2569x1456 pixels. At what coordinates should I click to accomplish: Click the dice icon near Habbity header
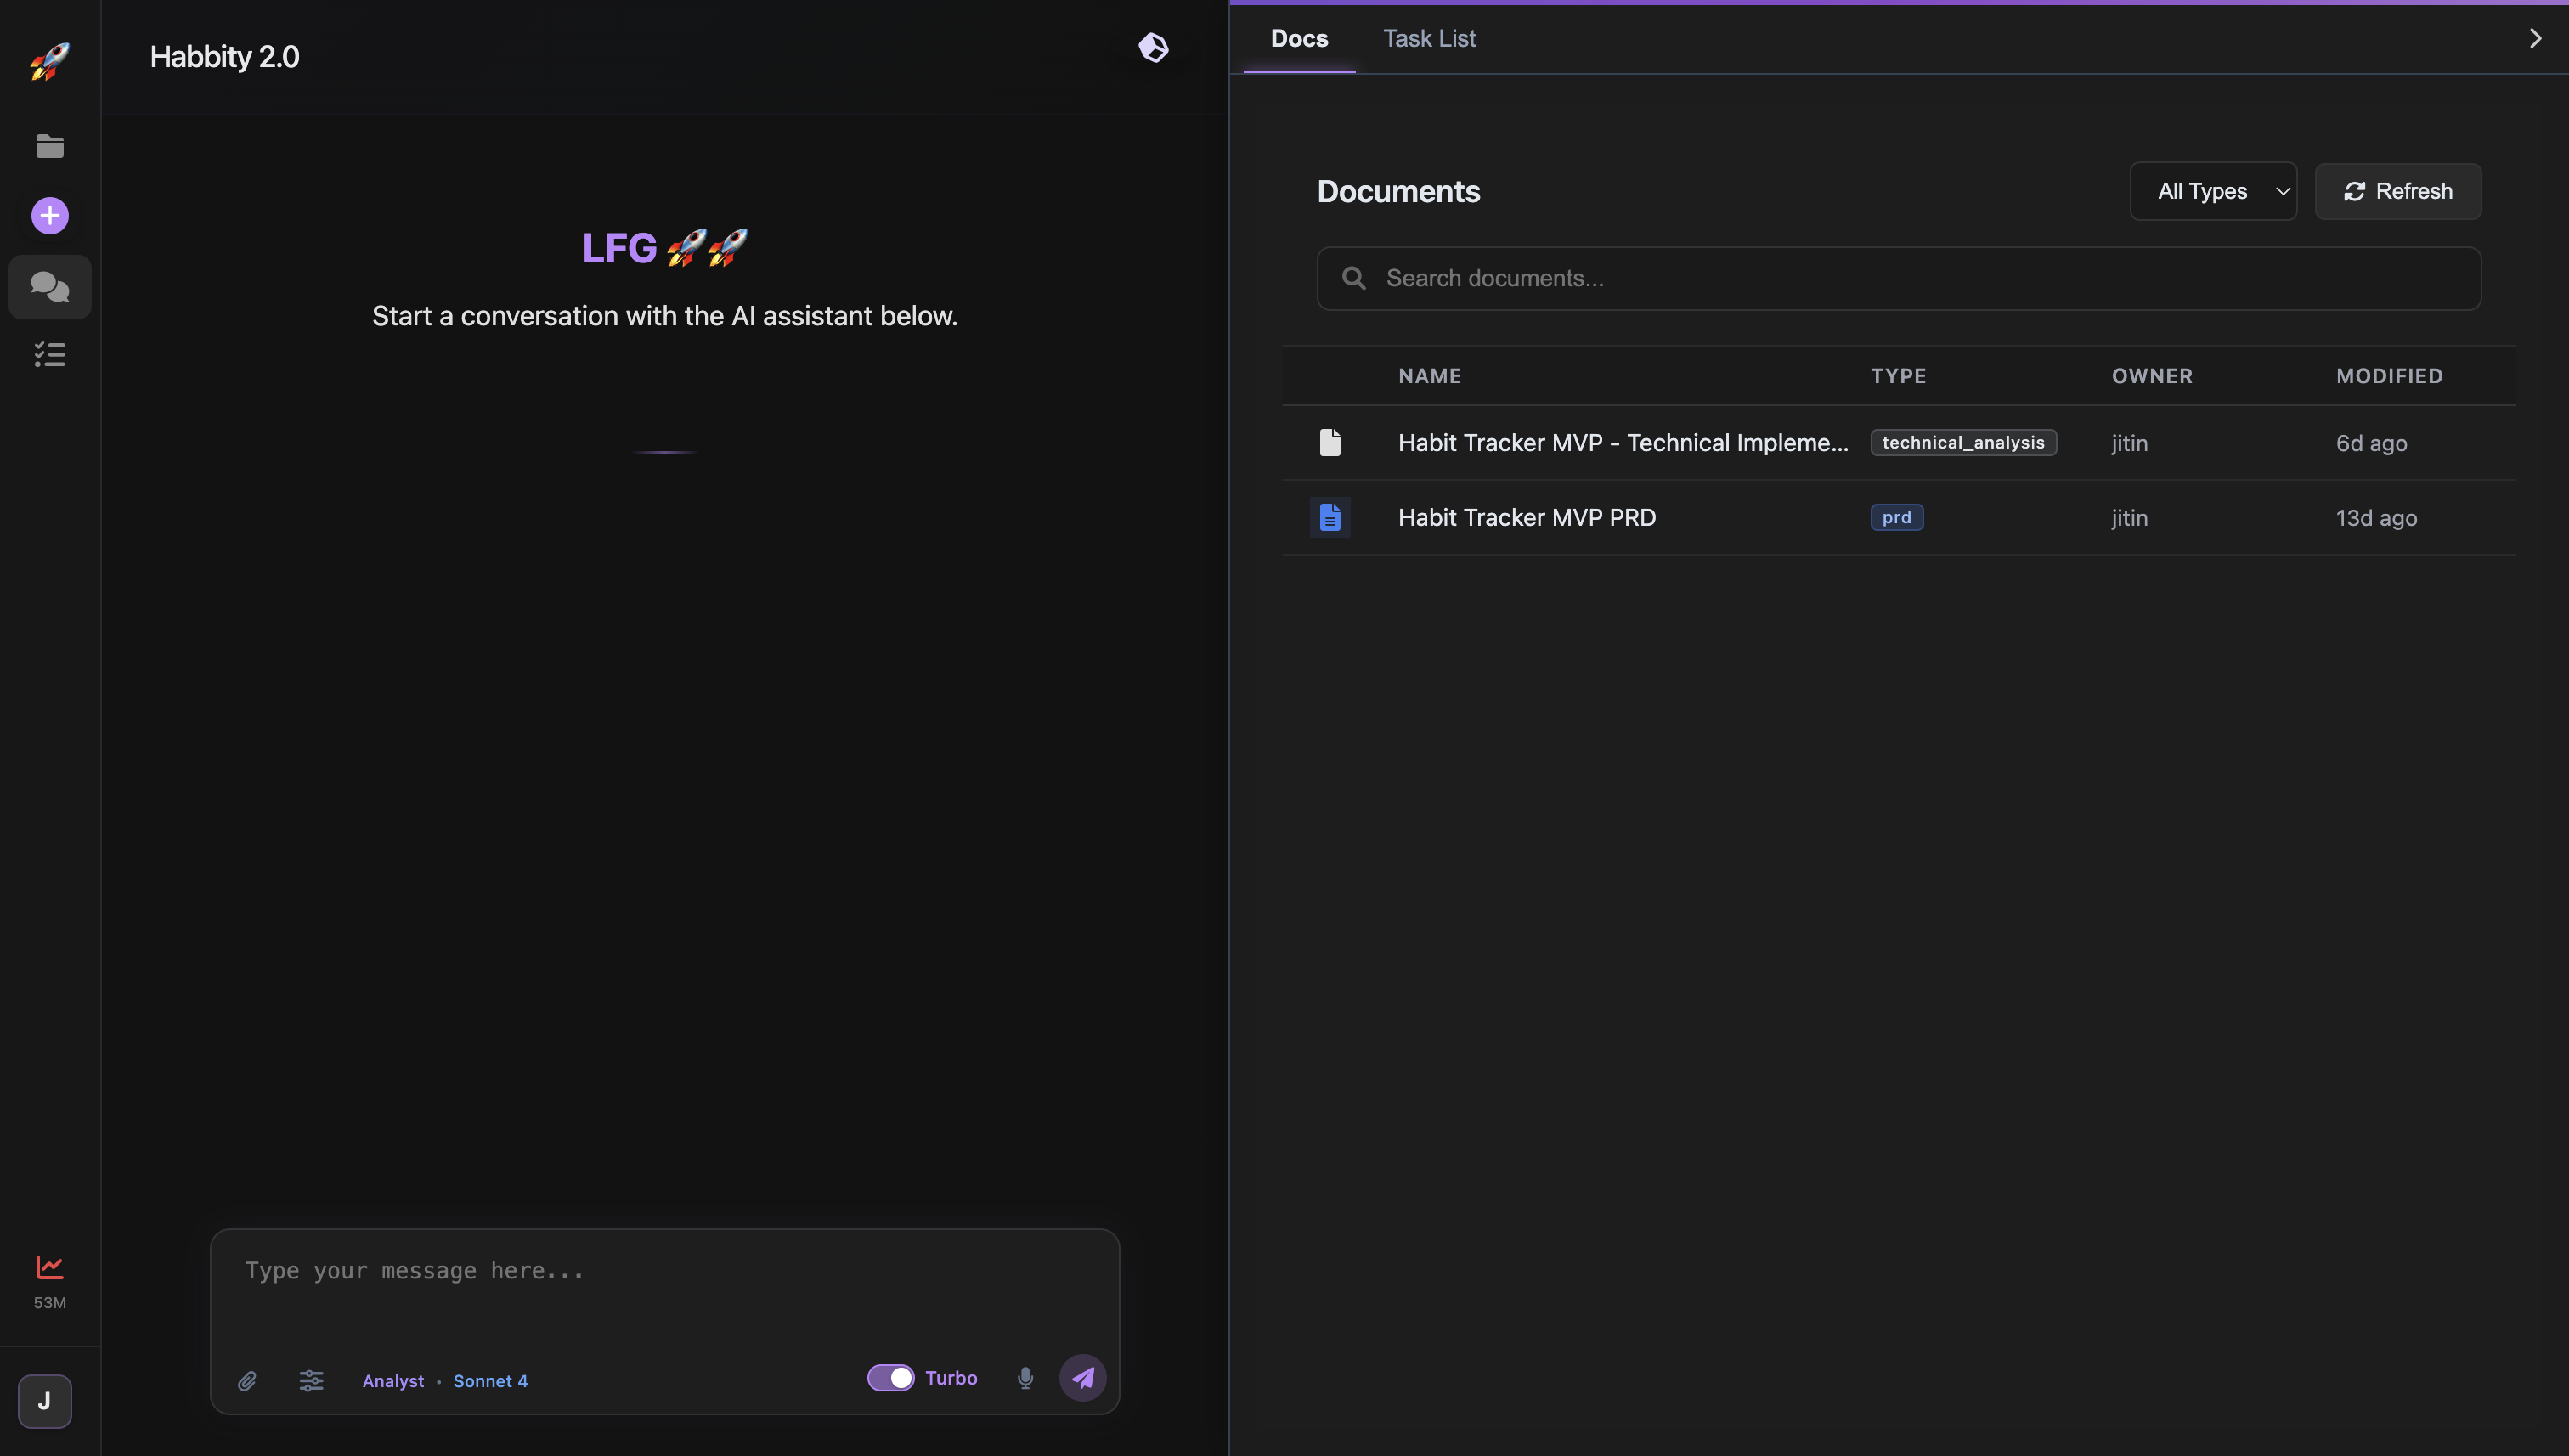click(x=1154, y=47)
